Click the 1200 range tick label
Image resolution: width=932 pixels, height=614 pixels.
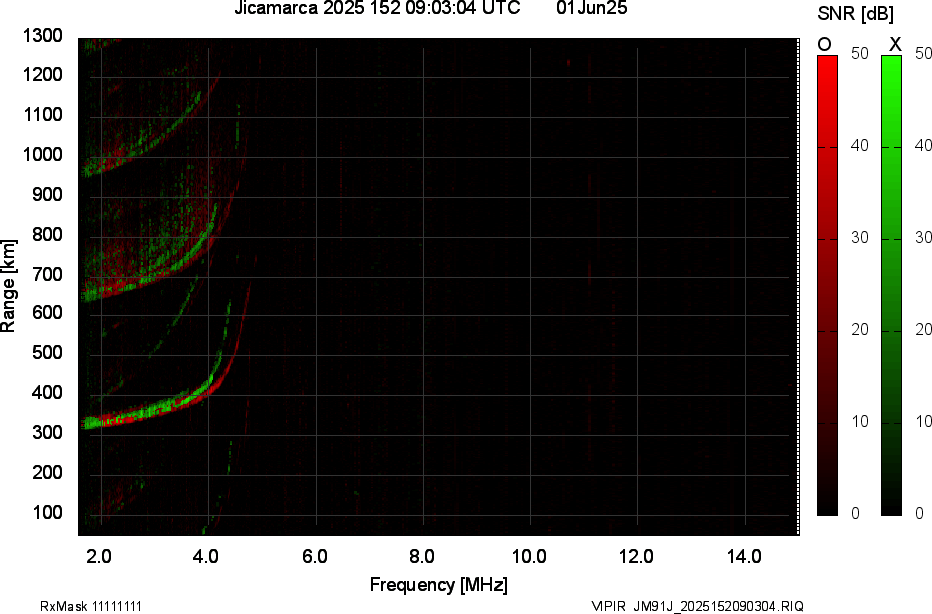(x=43, y=75)
